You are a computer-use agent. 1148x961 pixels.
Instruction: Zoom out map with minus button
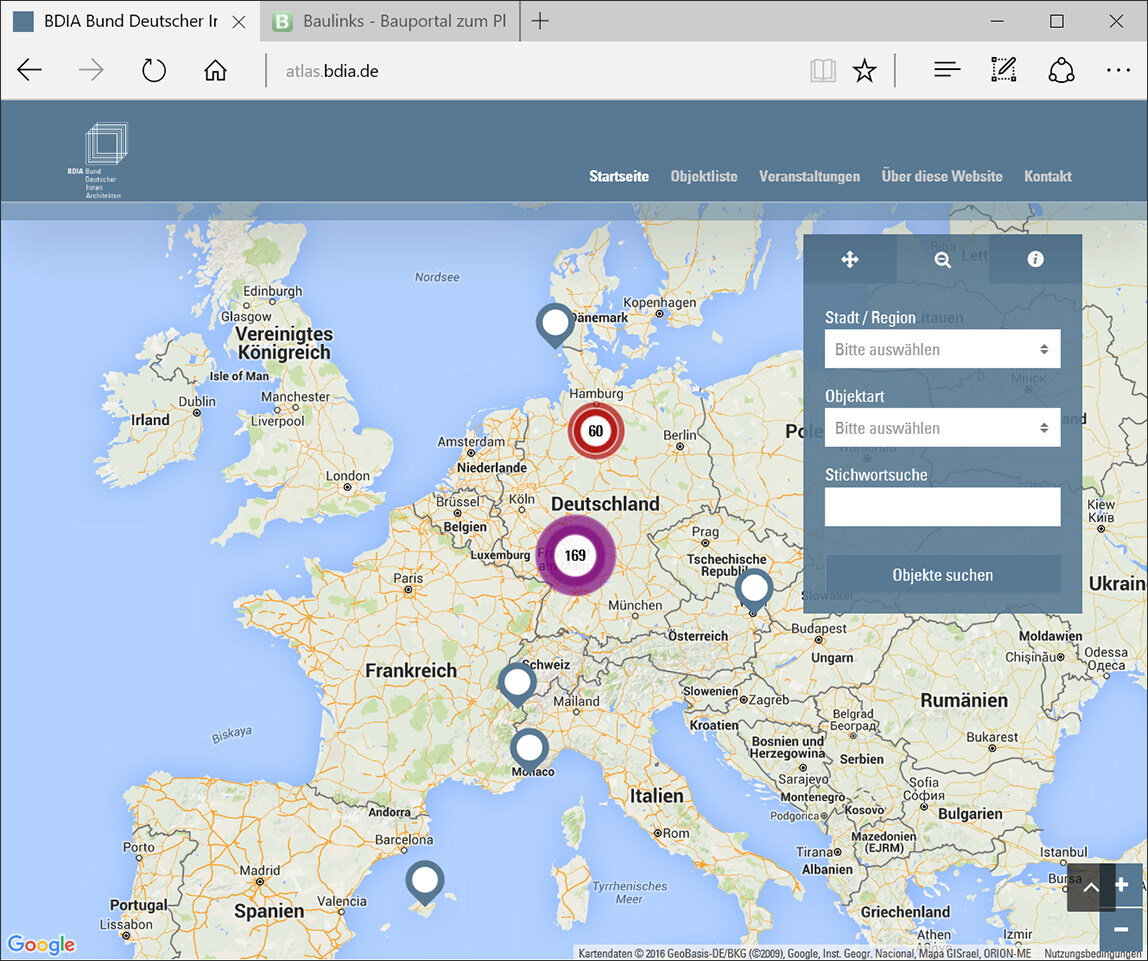(1121, 930)
